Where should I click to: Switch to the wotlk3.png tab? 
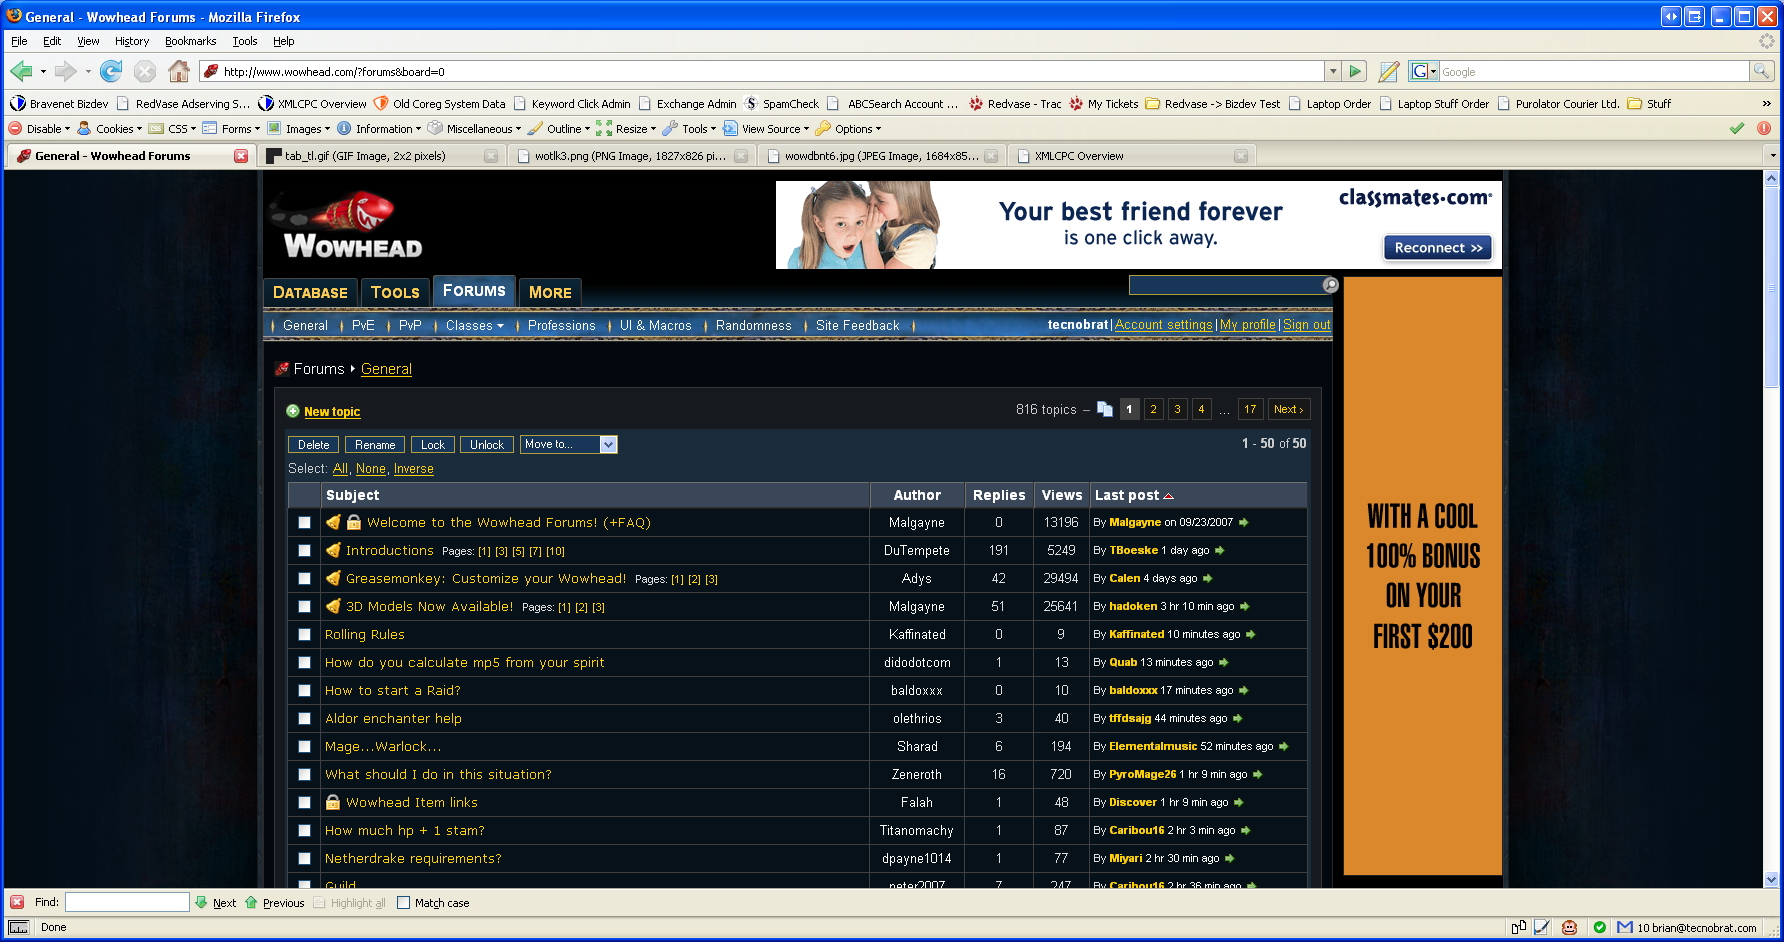633,156
